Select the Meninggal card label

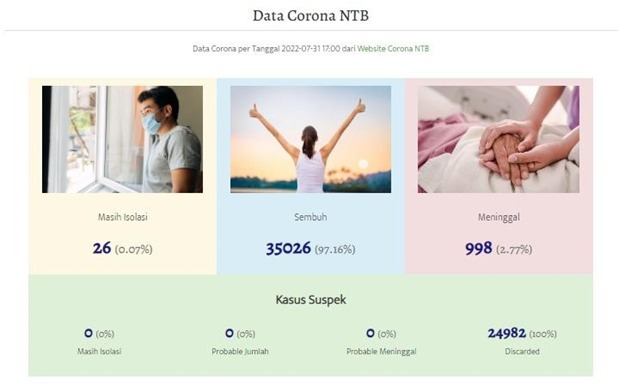click(x=499, y=217)
